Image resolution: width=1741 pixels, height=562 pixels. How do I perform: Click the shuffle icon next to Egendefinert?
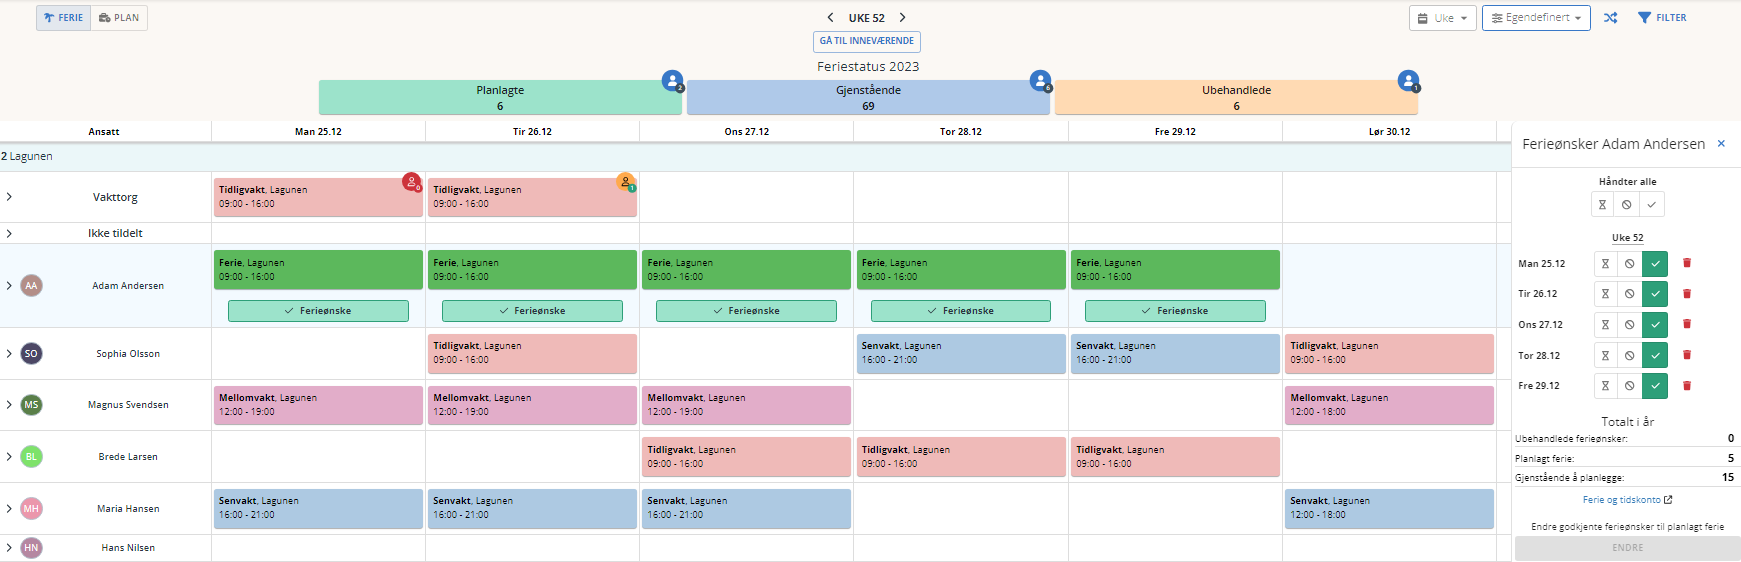tap(1610, 18)
